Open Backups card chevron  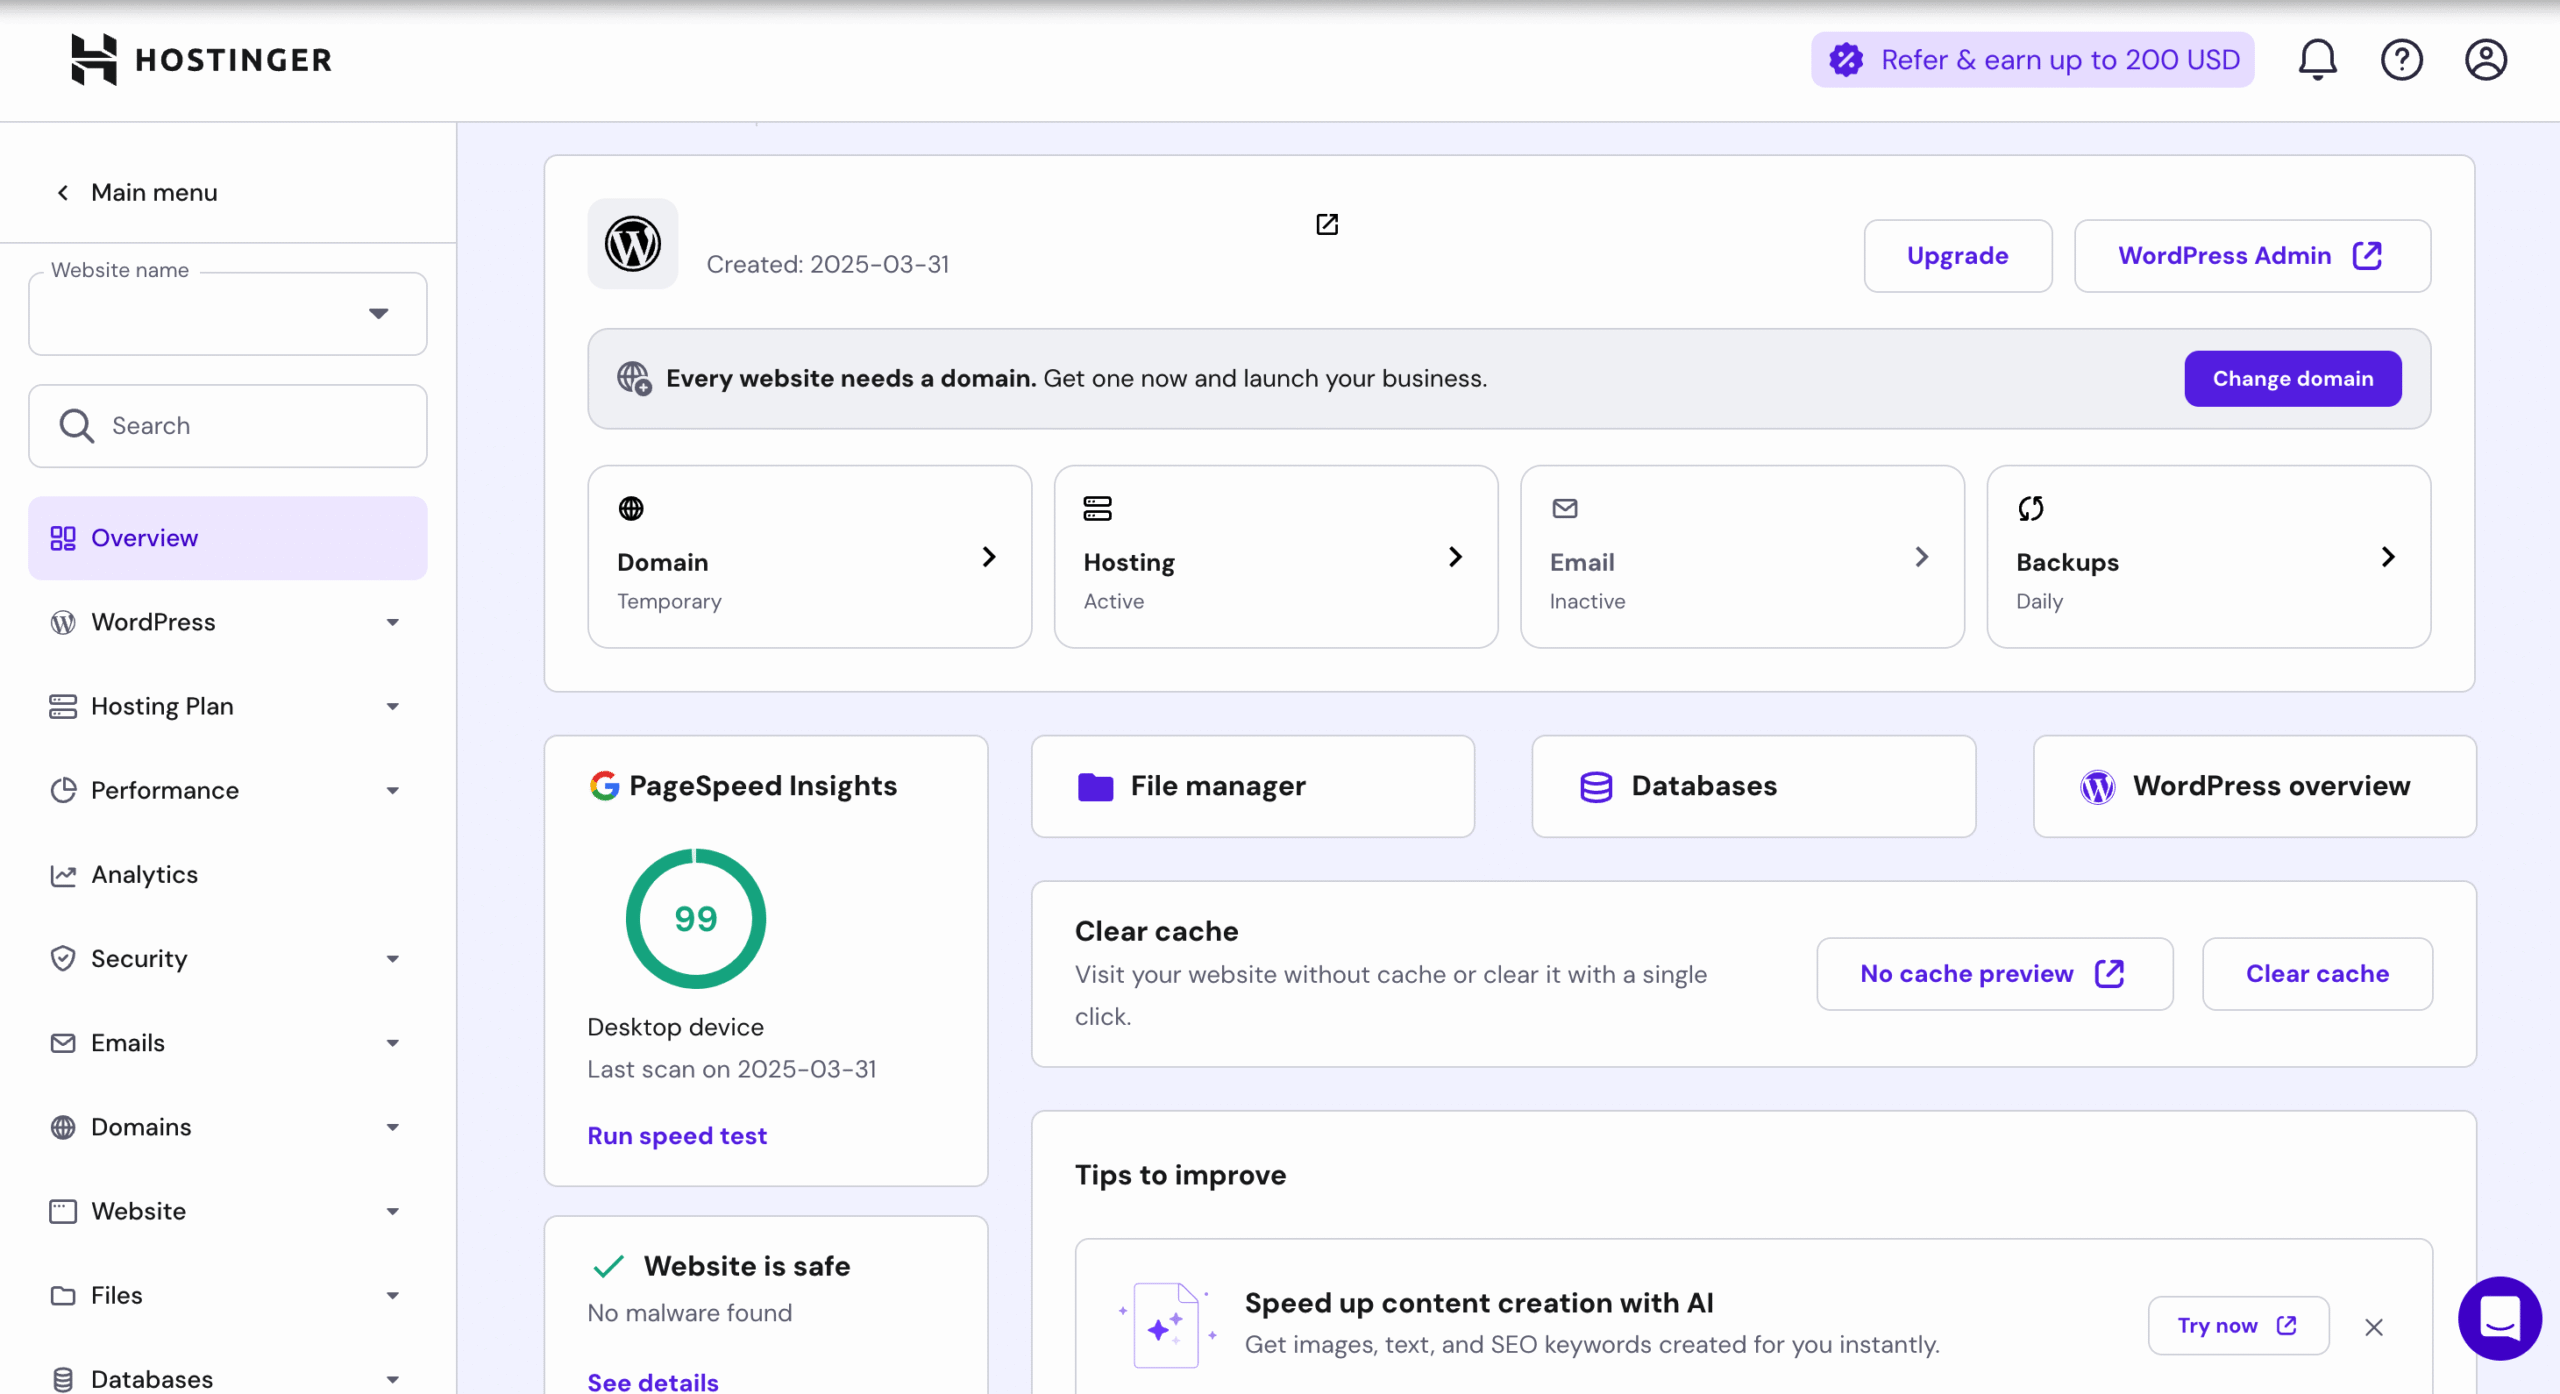point(2388,557)
